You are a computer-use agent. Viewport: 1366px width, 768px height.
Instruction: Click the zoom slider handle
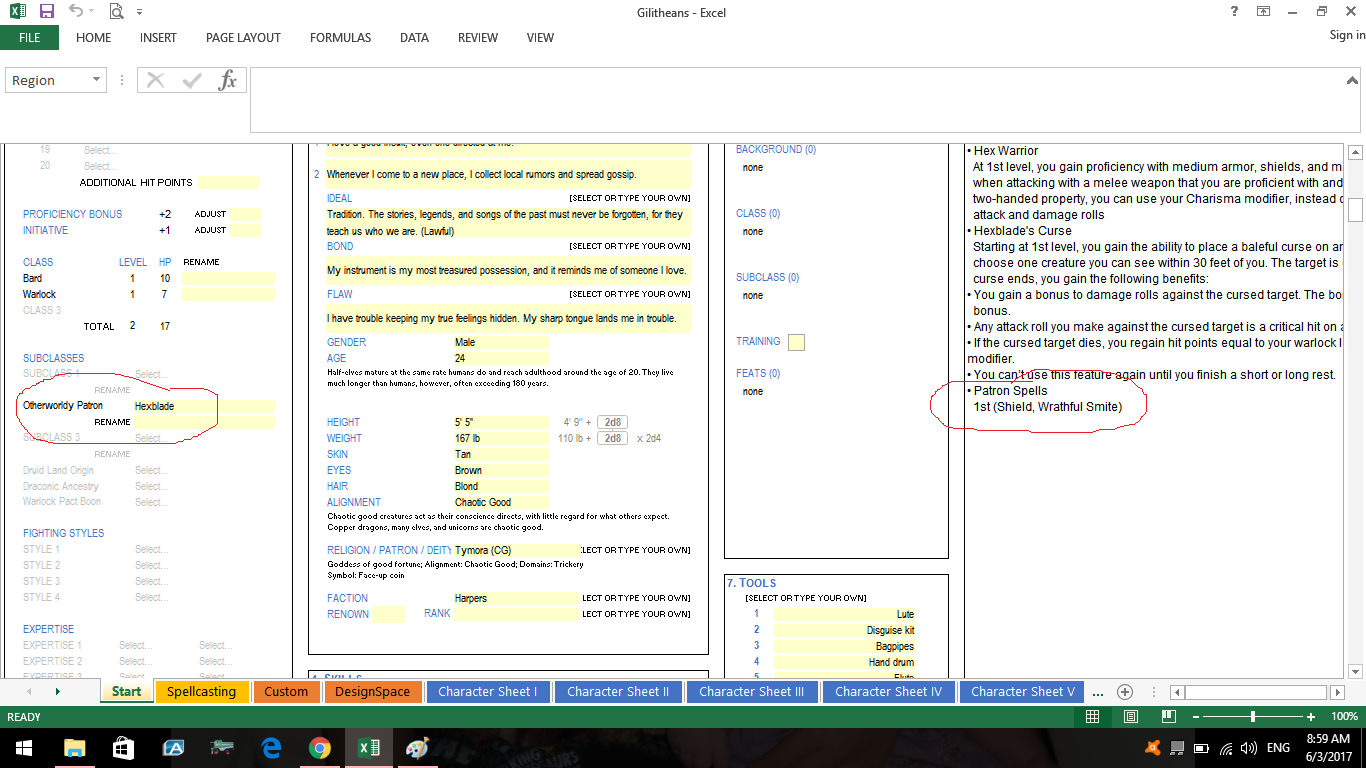click(x=1253, y=717)
